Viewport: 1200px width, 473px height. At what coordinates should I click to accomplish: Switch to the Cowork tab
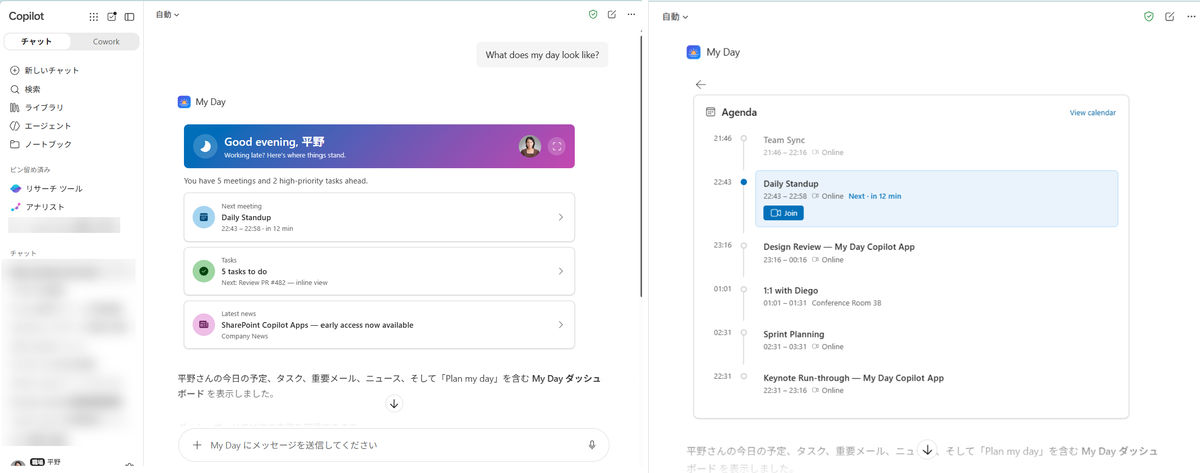[106, 42]
